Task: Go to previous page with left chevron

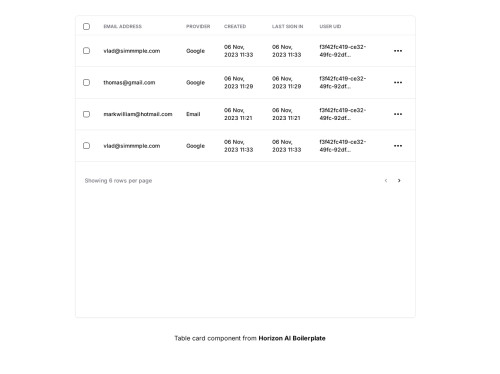Action: click(386, 180)
